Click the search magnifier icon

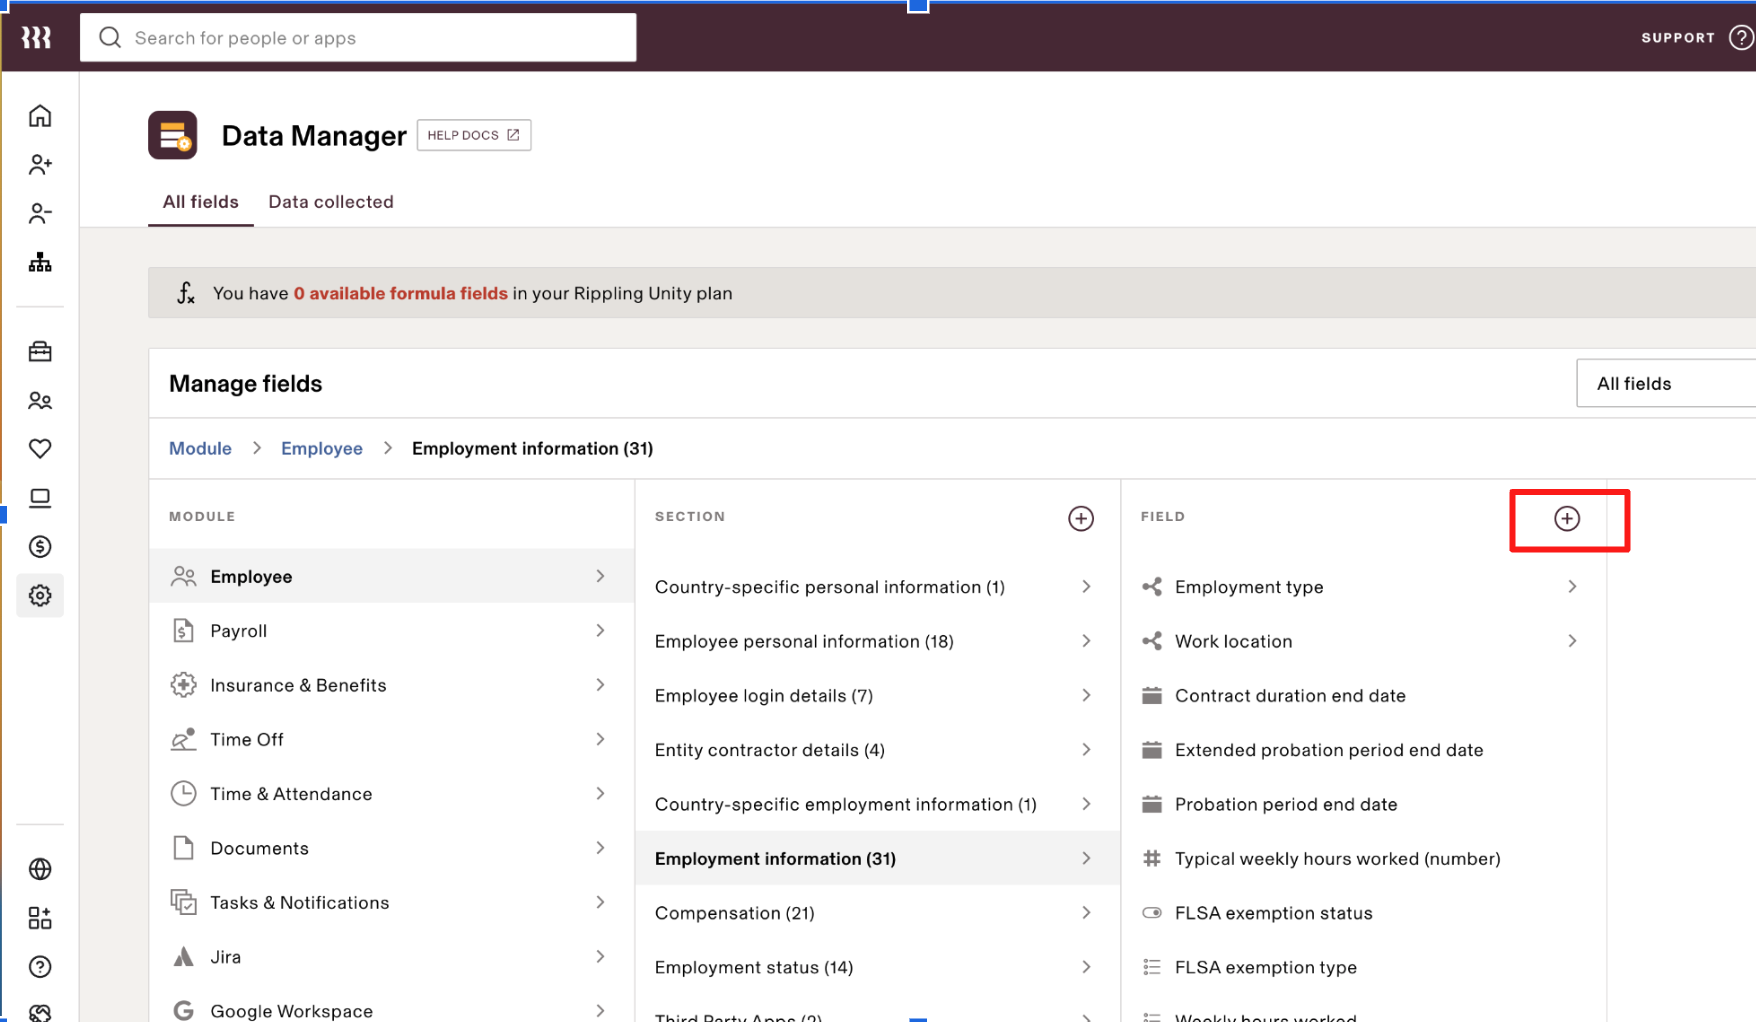(110, 38)
